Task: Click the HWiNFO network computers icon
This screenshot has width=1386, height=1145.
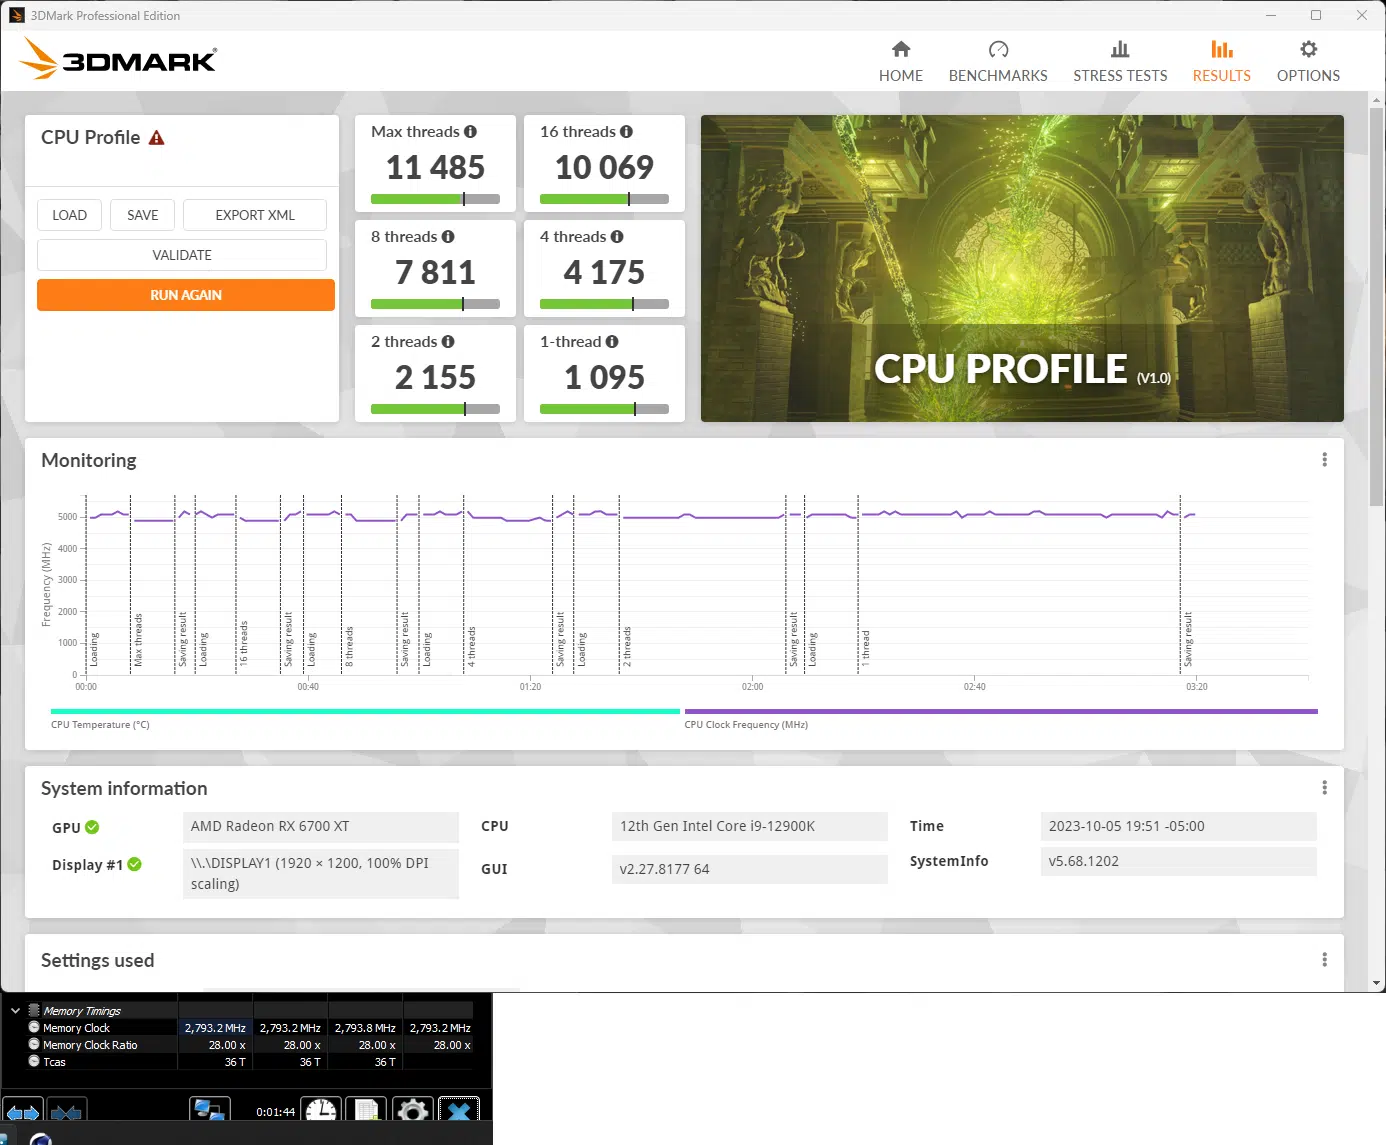Action: pos(210,1111)
